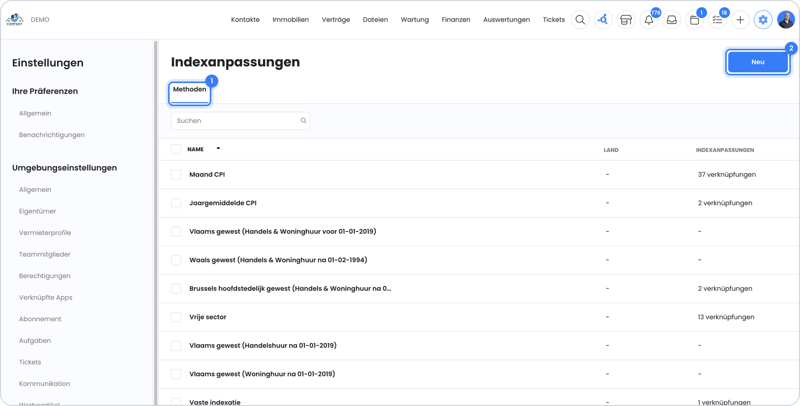Image resolution: width=800 pixels, height=406 pixels.
Task: Open the Dateien menu
Action: point(376,20)
